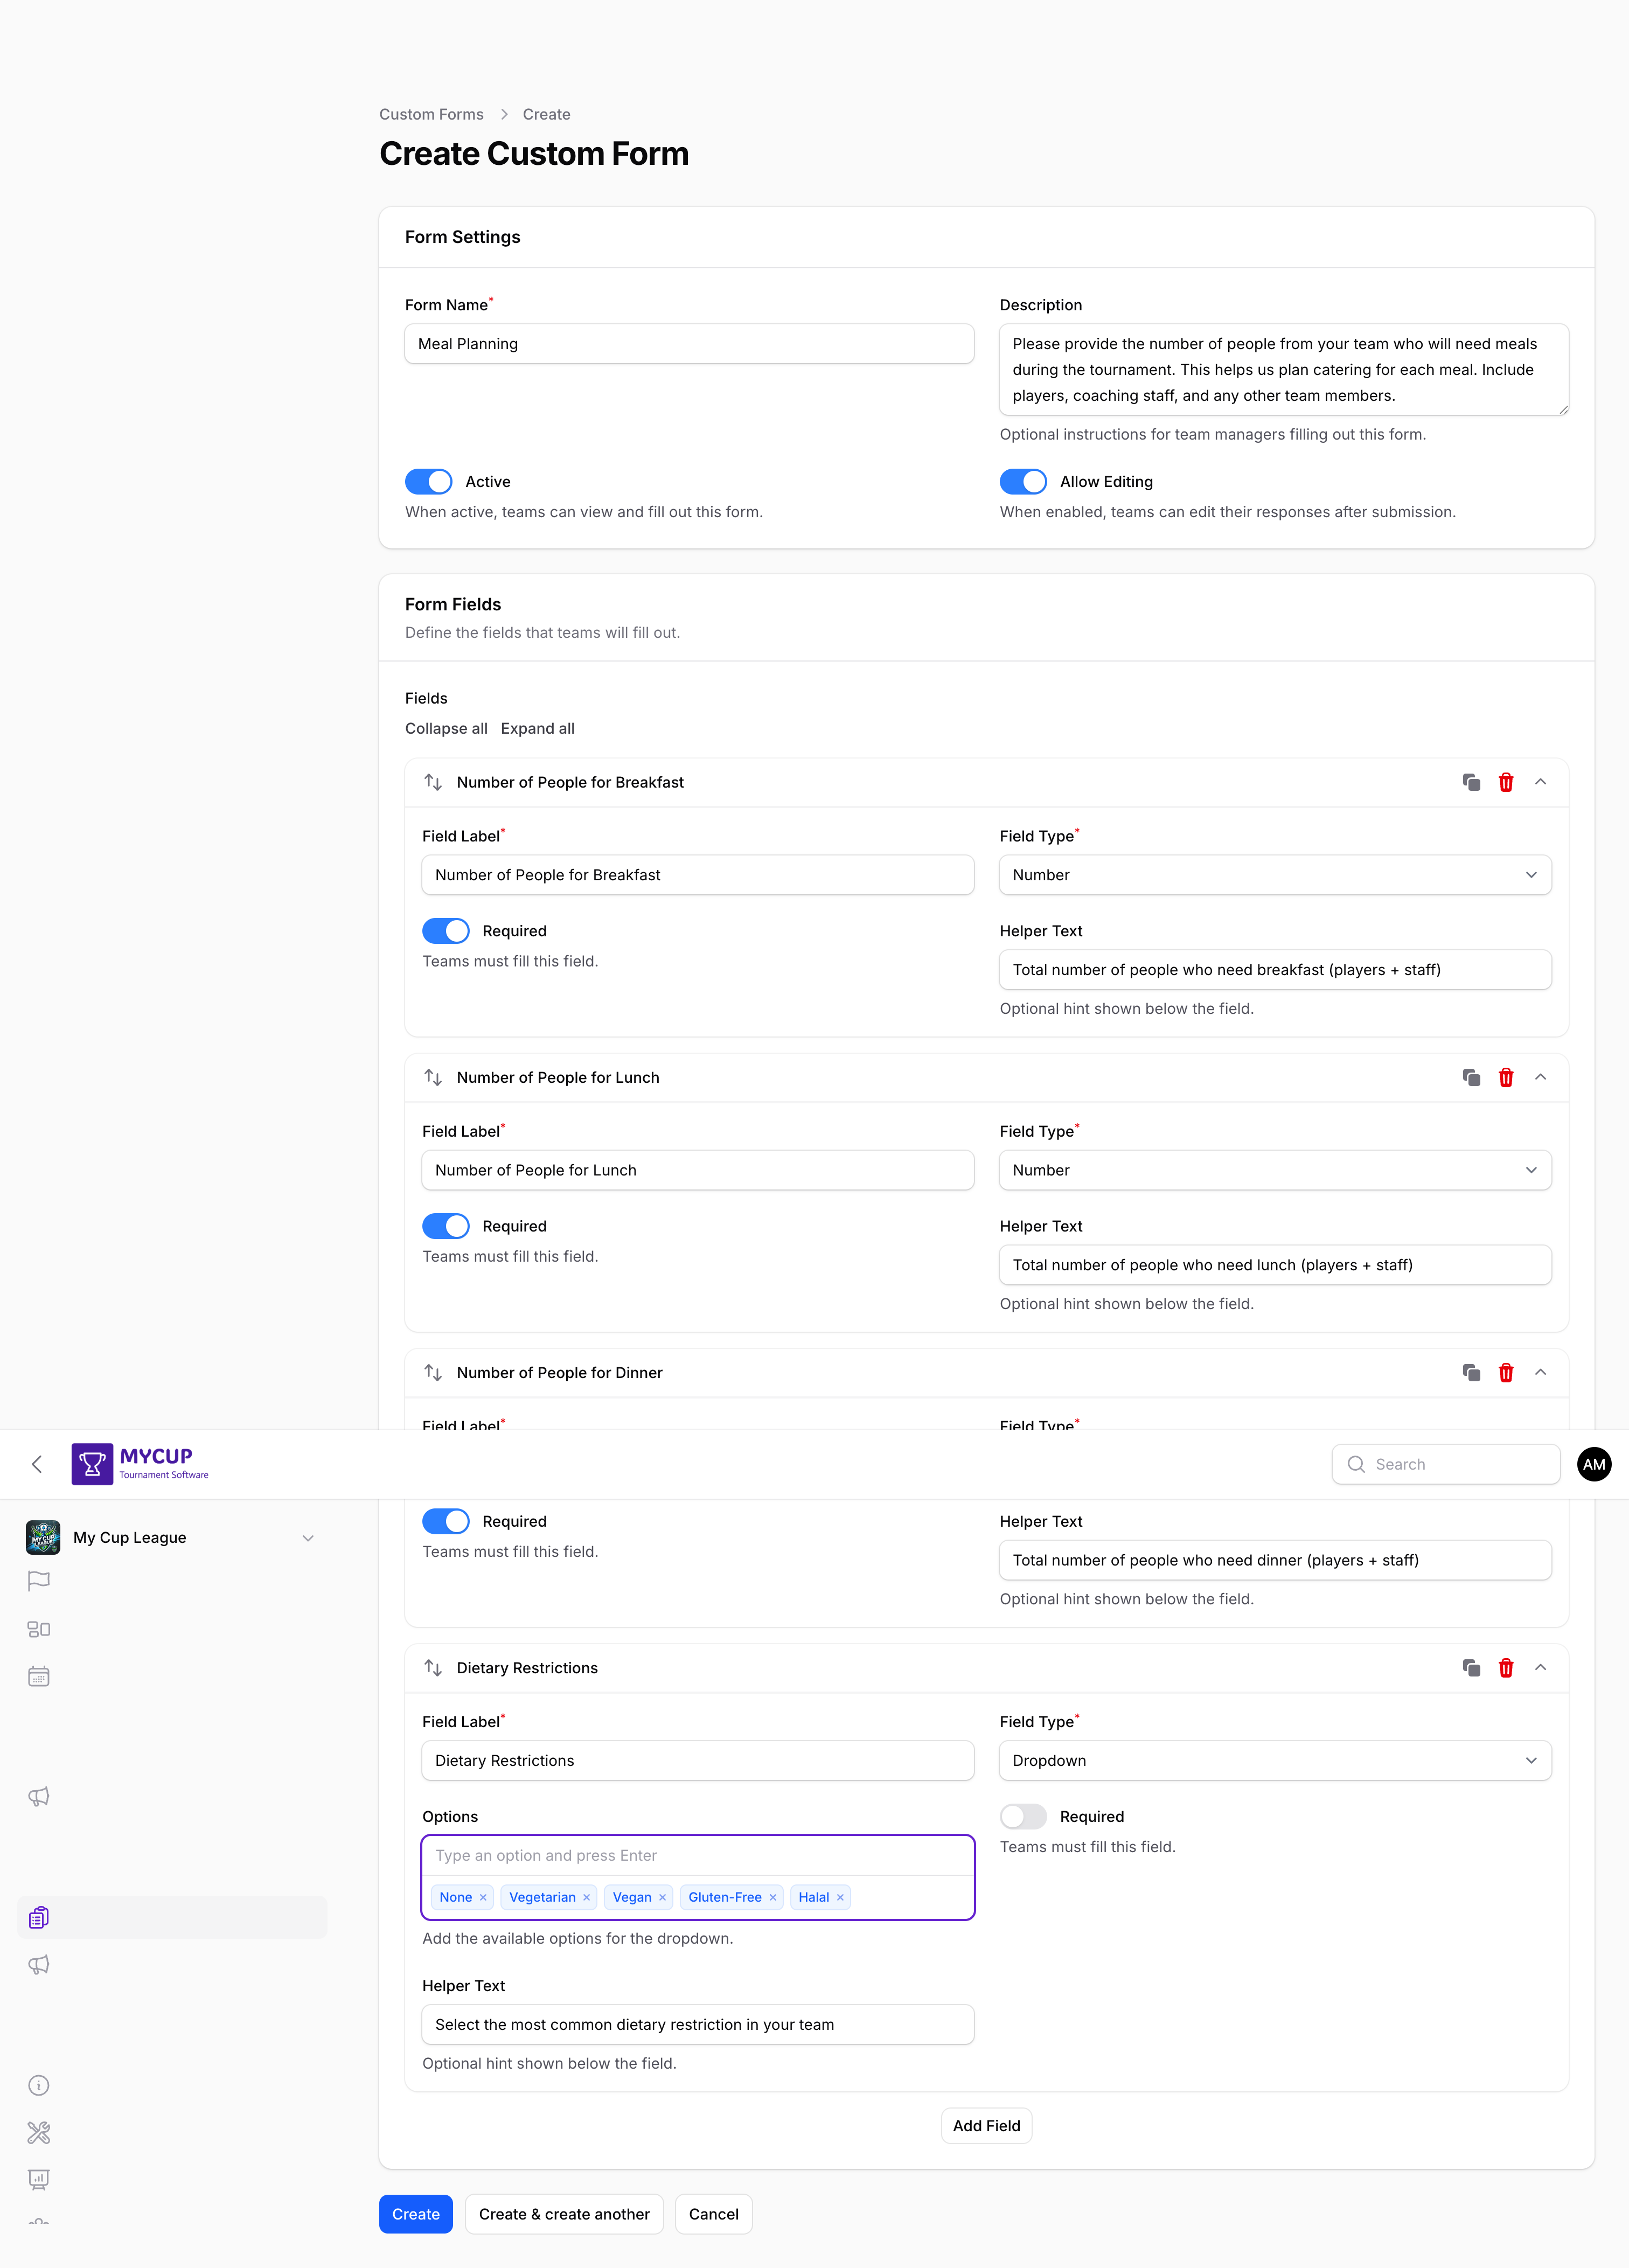
Task: Collapse the Number of People for Breakfast field
Action: [x=1541, y=782]
